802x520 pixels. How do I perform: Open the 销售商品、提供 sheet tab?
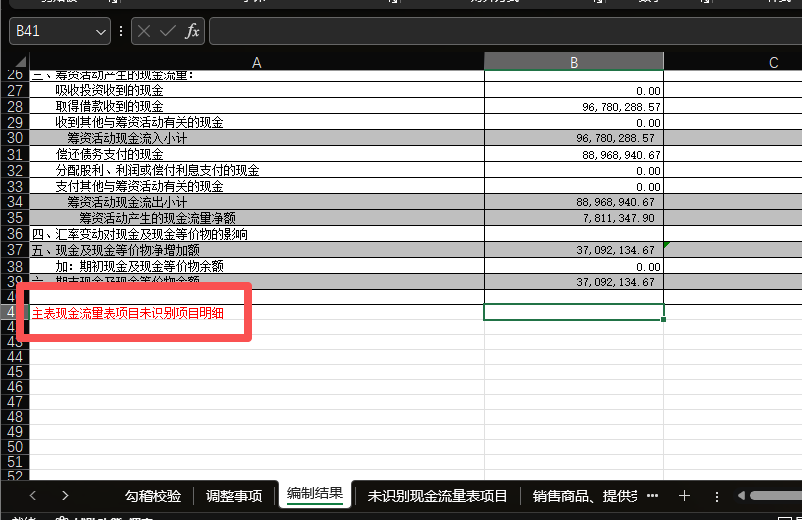(x=585, y=495)
